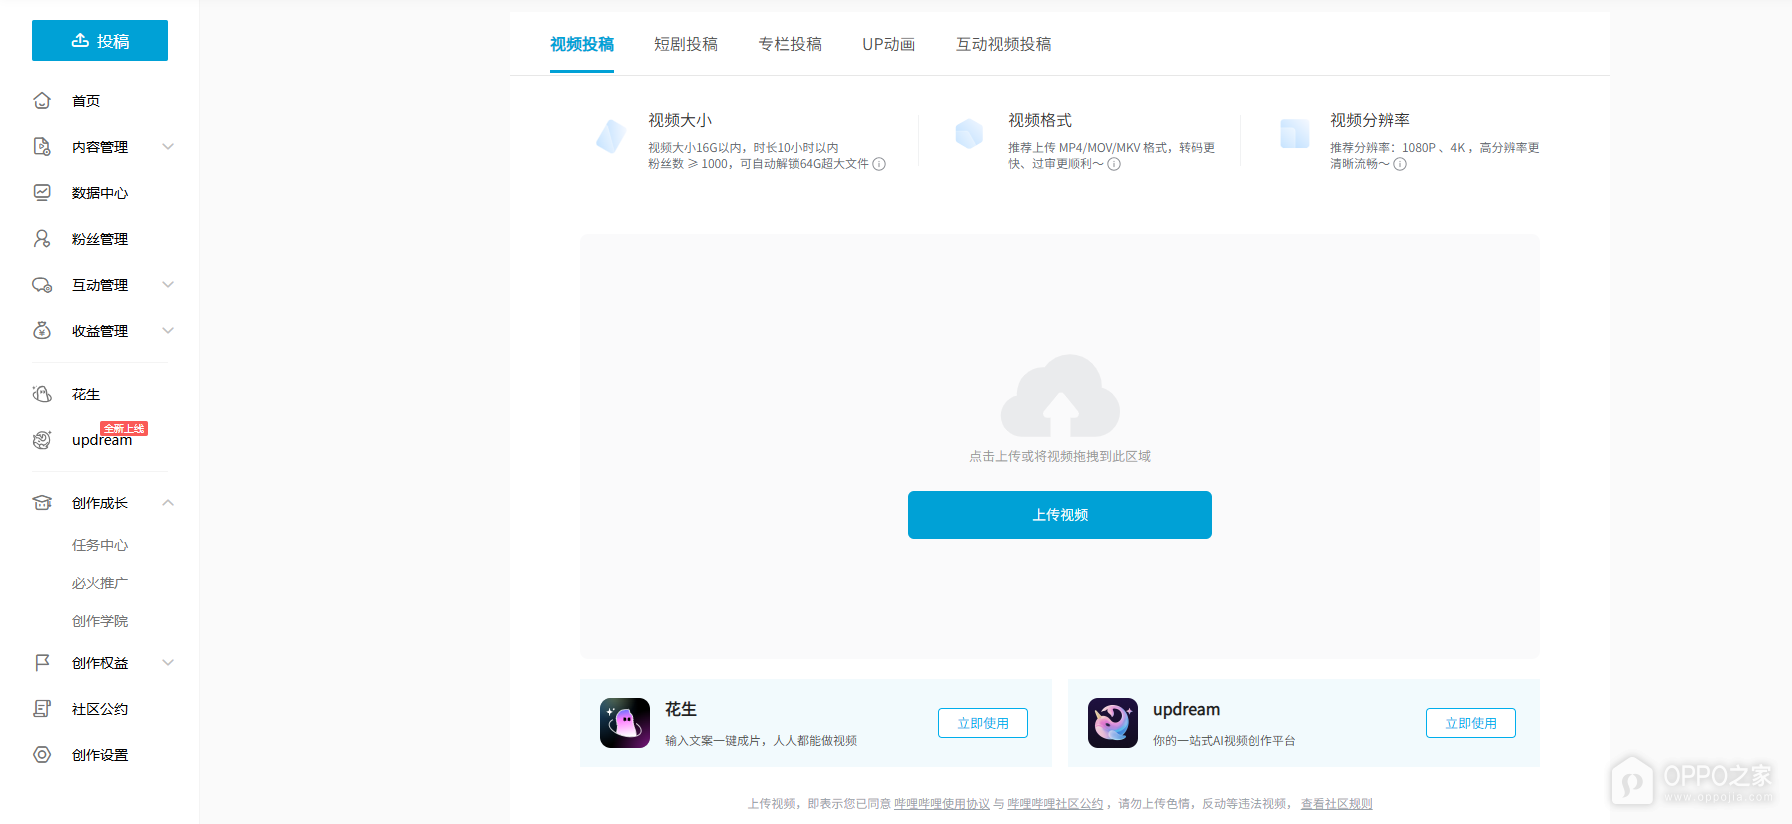This screenshot has width=1792, height=824.
Task: Click the 创作权益 flag icon
Action: 42,662
